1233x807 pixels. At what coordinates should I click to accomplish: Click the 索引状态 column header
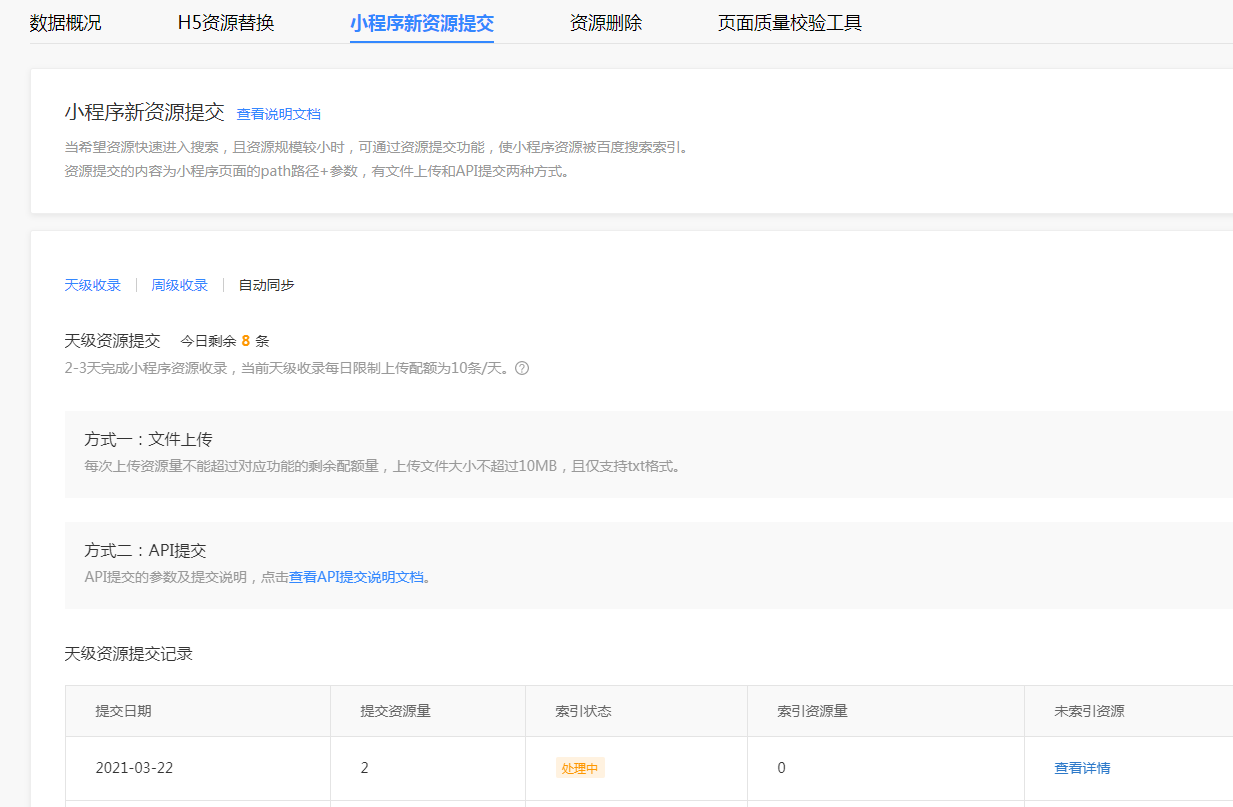coord(584,711)
